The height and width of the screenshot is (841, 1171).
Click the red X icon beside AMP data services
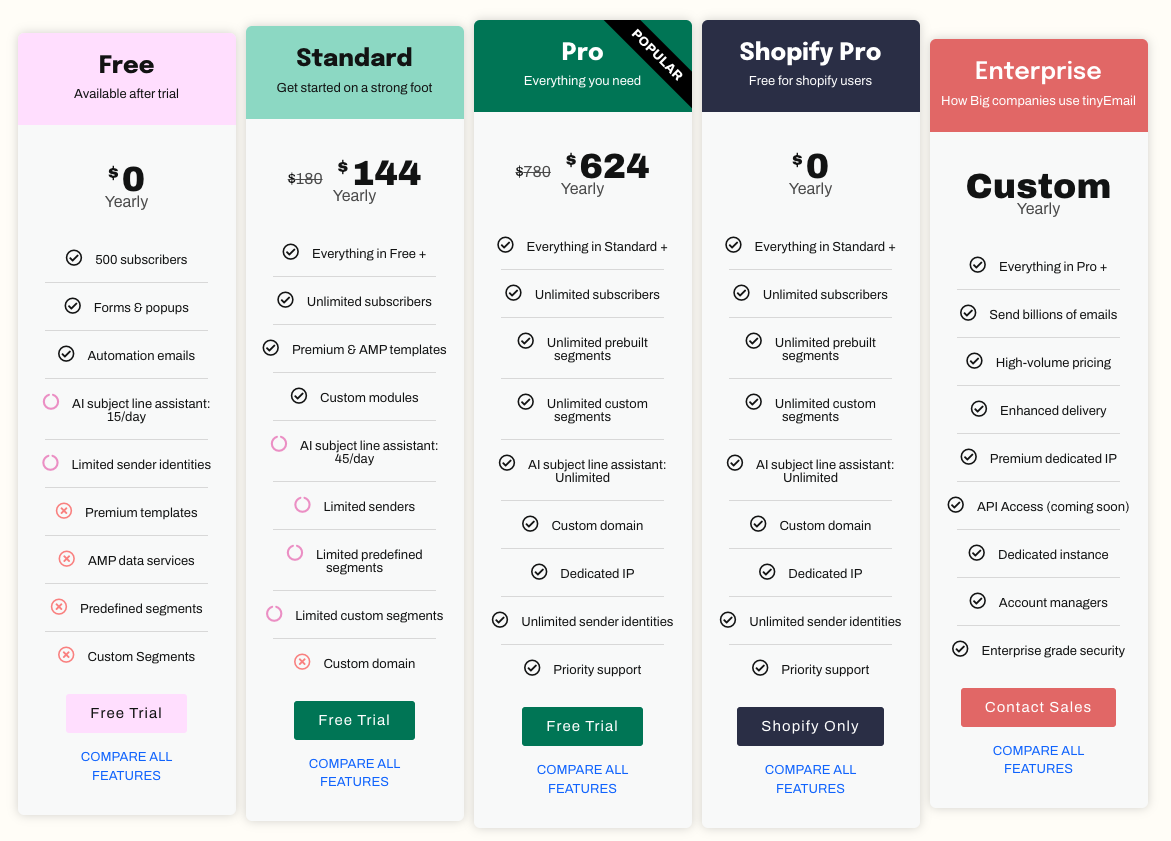(67, 559)
